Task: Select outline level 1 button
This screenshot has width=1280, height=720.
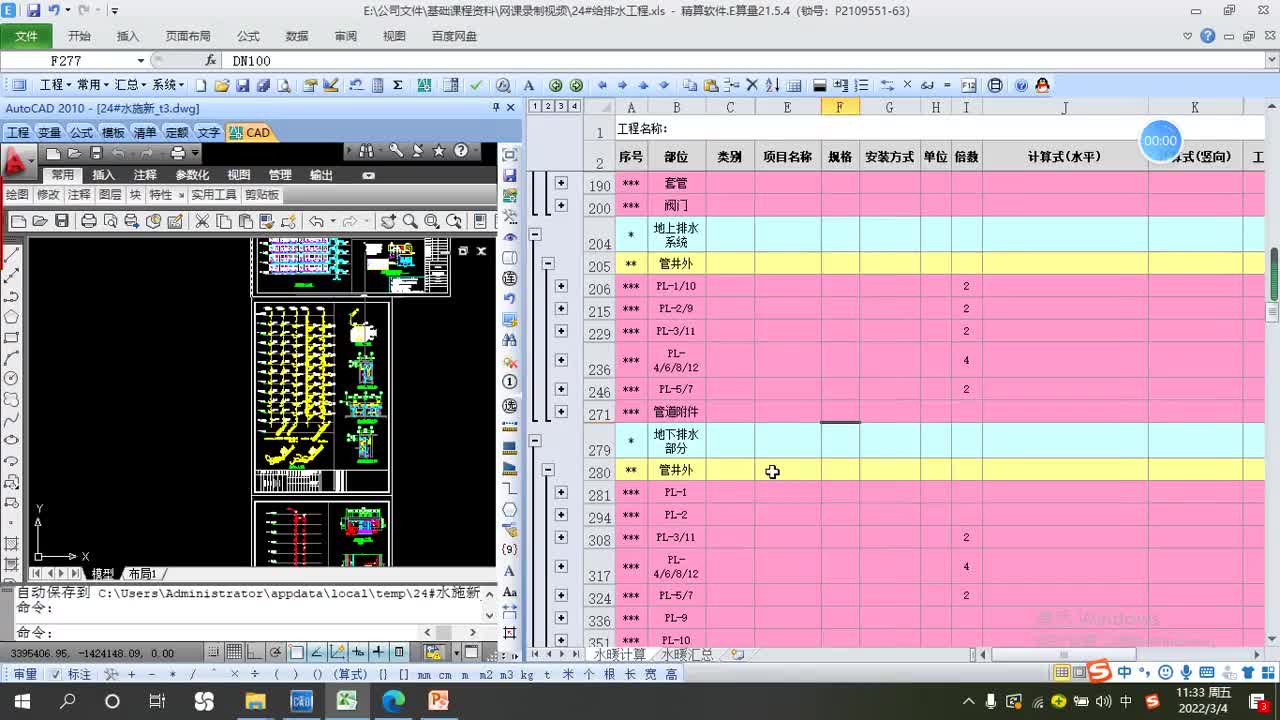Action: 535,107
